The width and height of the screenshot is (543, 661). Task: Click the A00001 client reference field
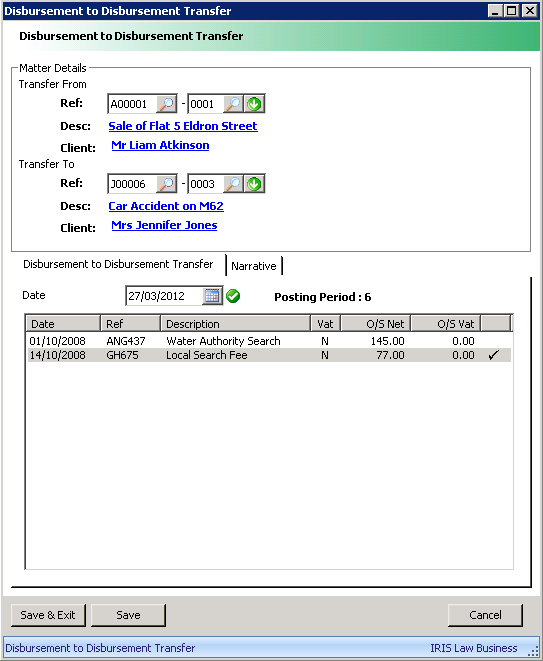point(133,104)
